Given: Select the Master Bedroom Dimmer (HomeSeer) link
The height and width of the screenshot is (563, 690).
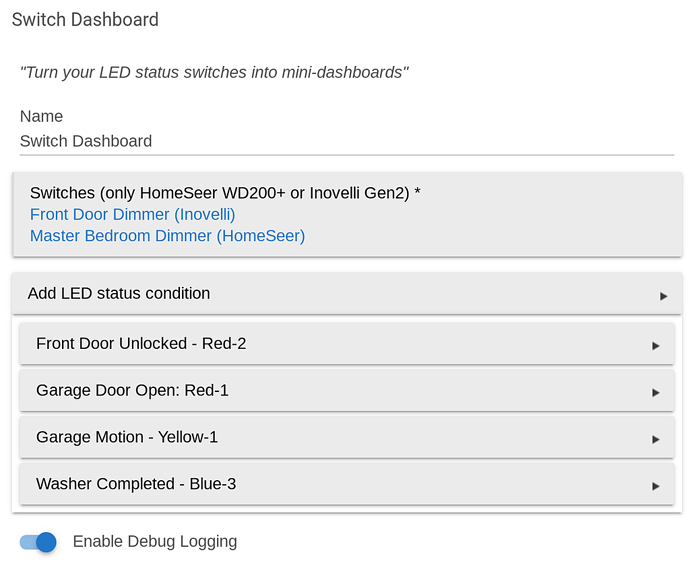Looking at the screenshot, I should (167, 236).
